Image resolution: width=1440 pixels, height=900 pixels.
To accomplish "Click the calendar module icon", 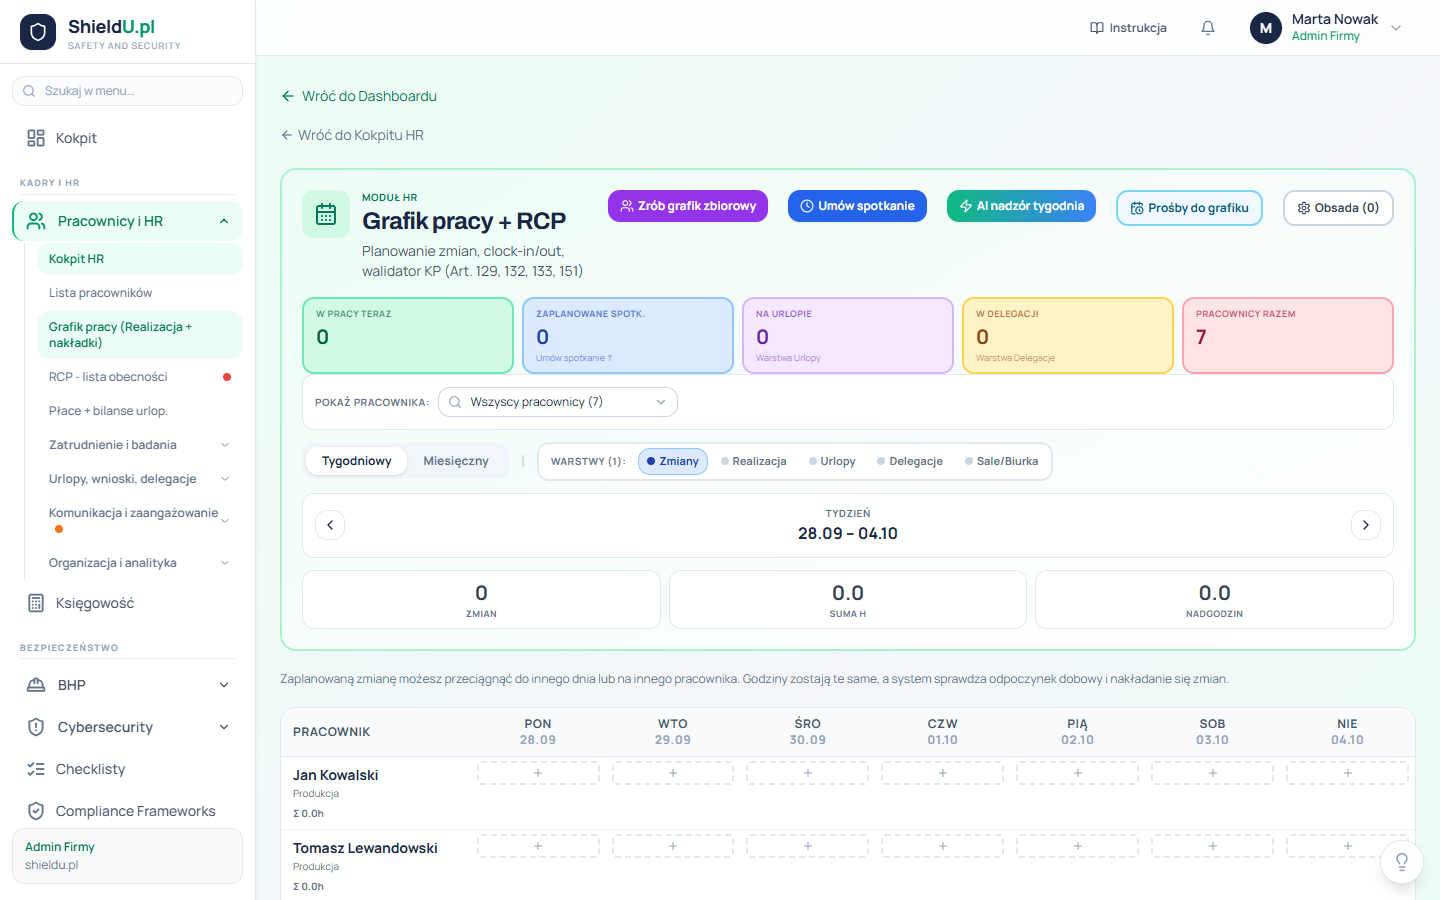I will (326, 214).
